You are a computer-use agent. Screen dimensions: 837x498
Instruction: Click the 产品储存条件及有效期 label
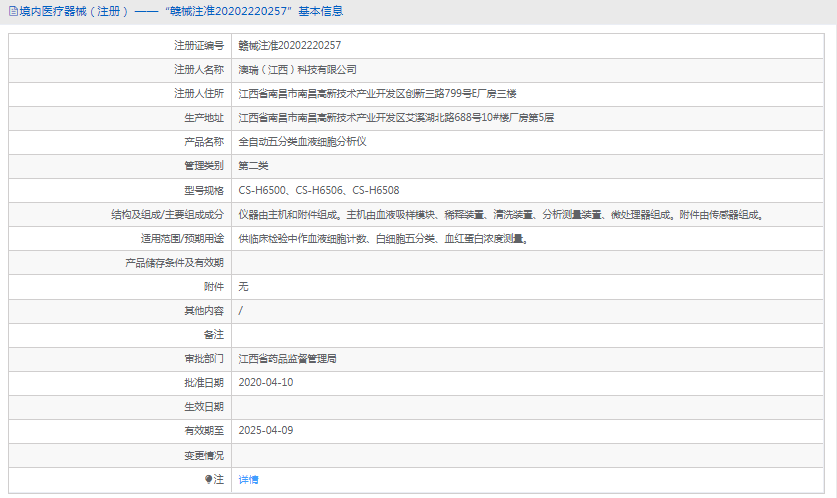point(175,263)
